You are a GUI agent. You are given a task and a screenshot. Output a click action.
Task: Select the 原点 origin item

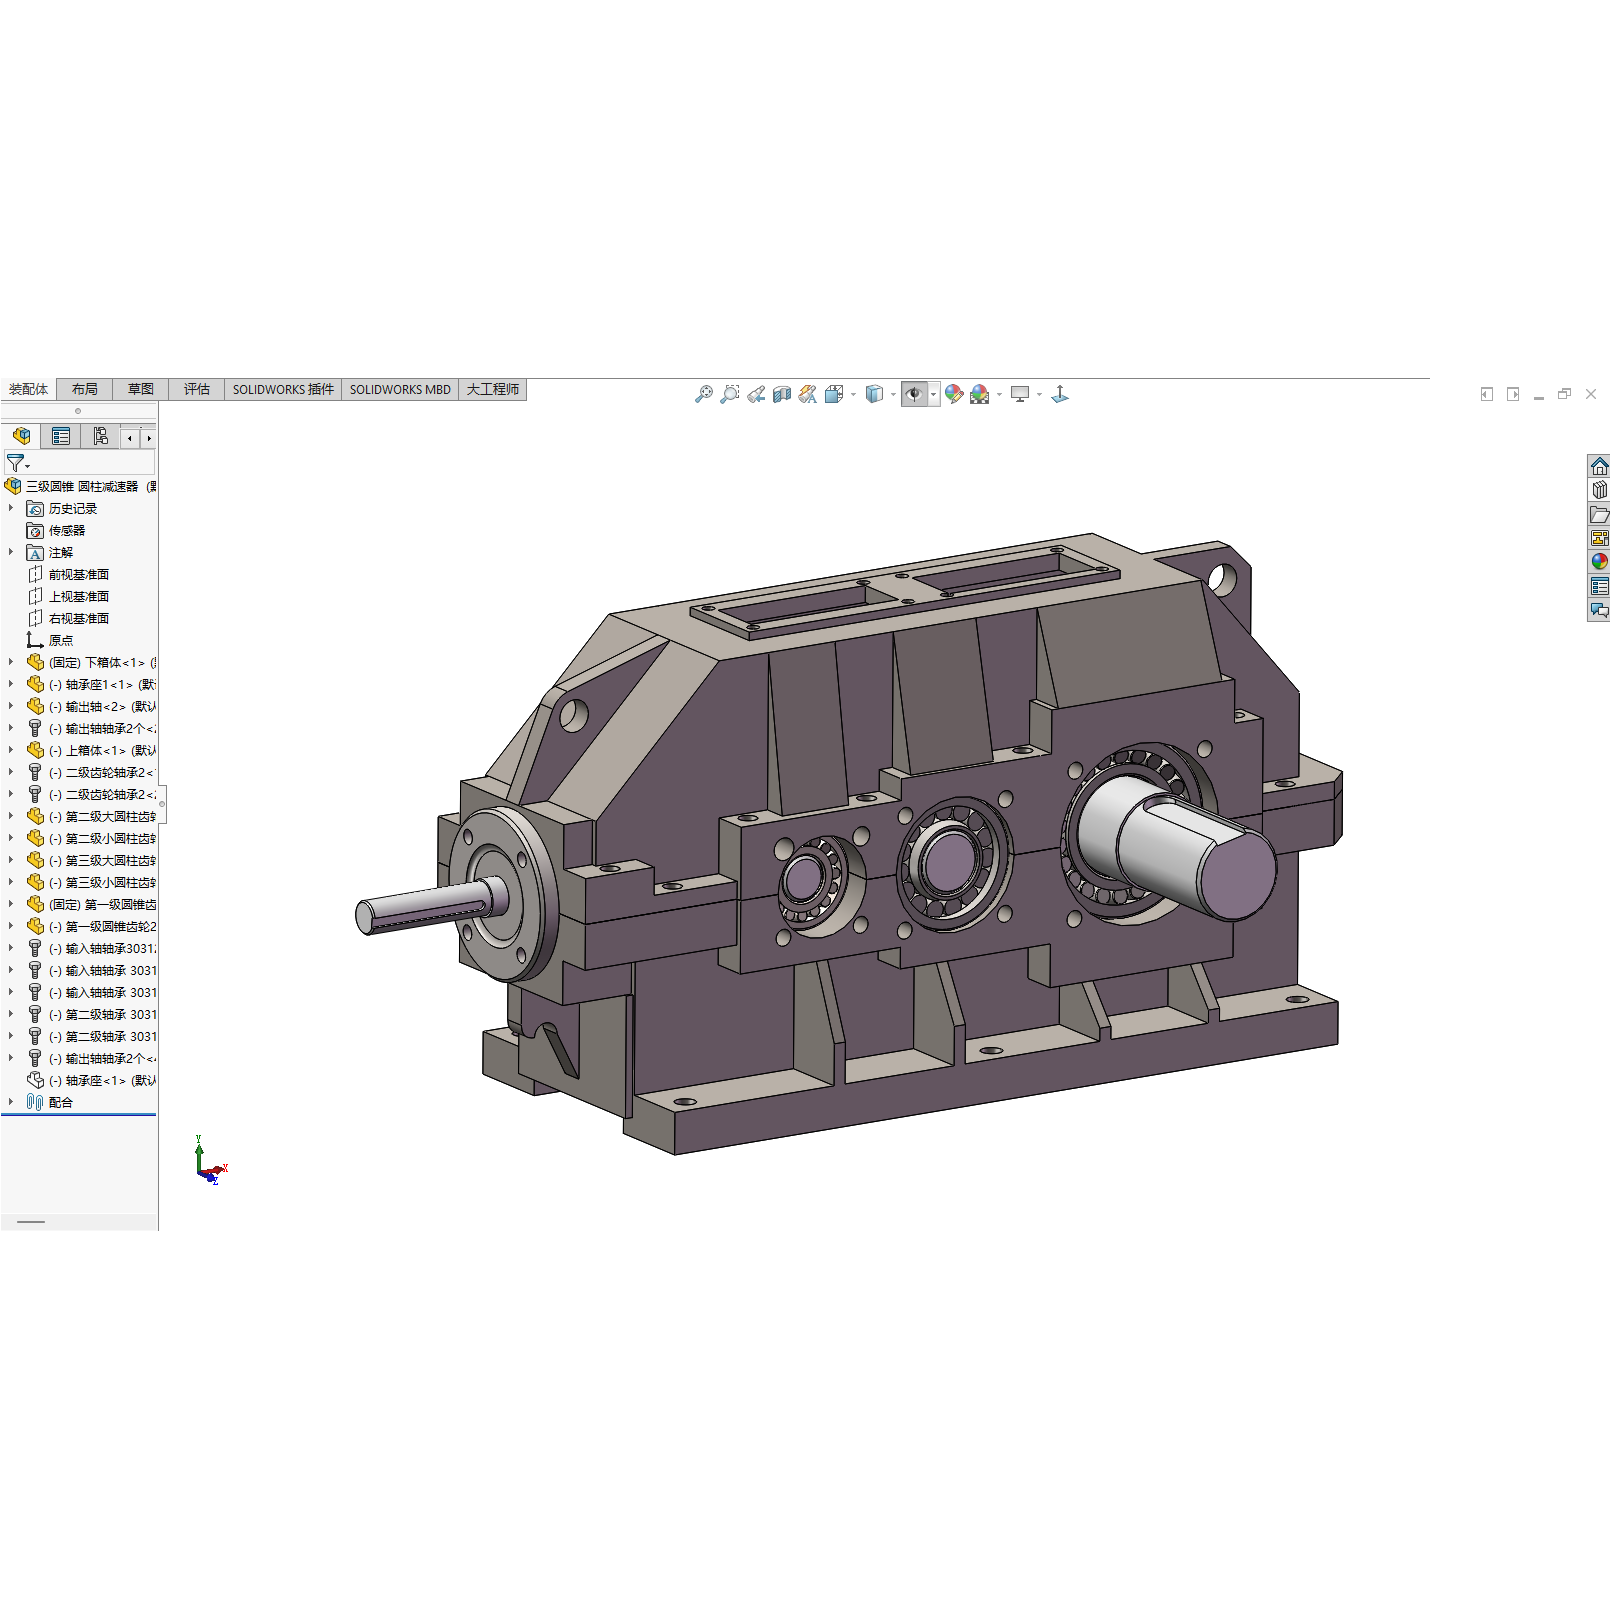[x=61, y=641]
